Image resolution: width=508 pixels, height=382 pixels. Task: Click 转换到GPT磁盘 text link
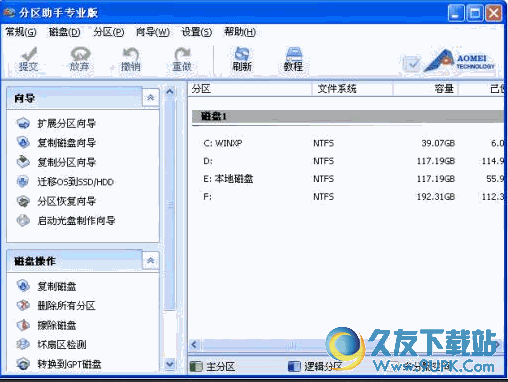pos(69,364)
